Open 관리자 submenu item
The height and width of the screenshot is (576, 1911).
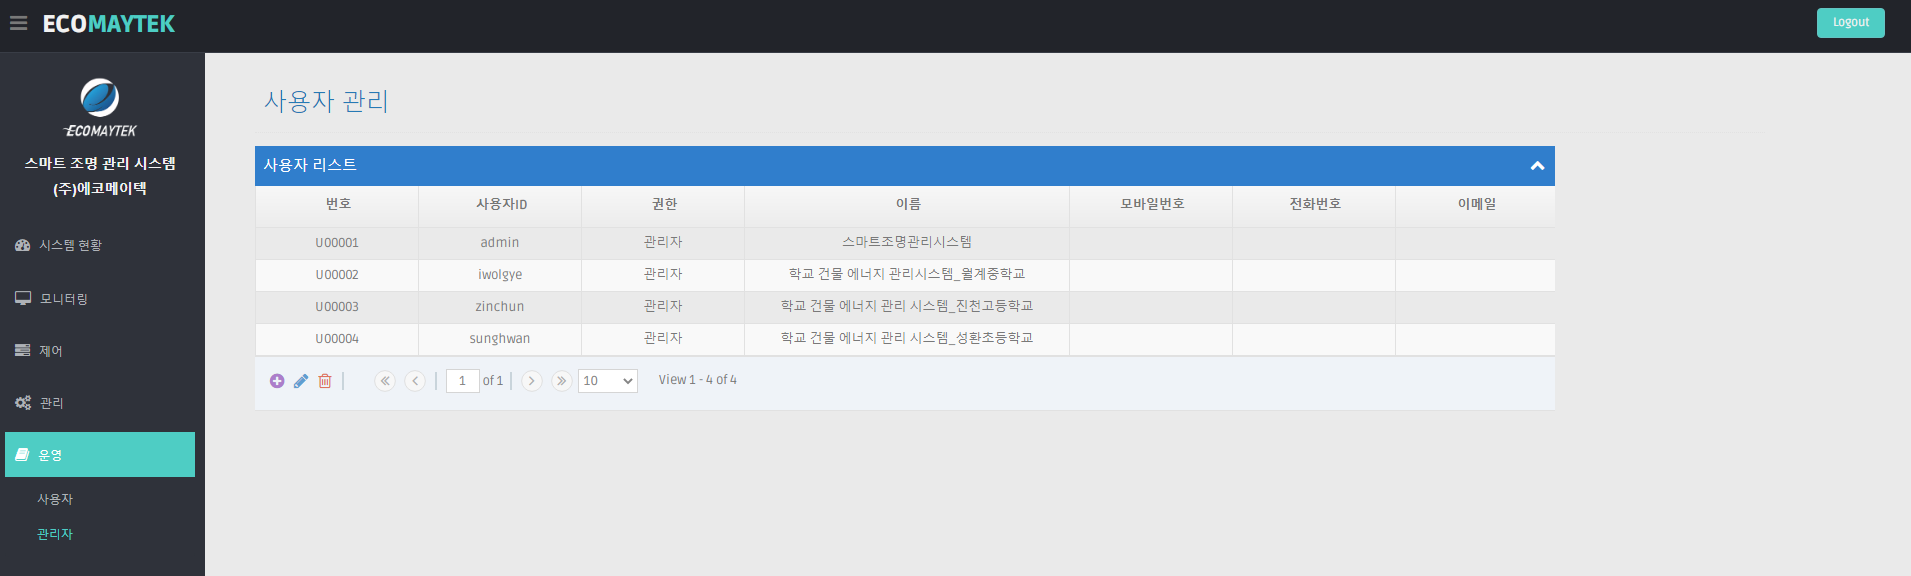pyautogui.click(x=55, y=534)
